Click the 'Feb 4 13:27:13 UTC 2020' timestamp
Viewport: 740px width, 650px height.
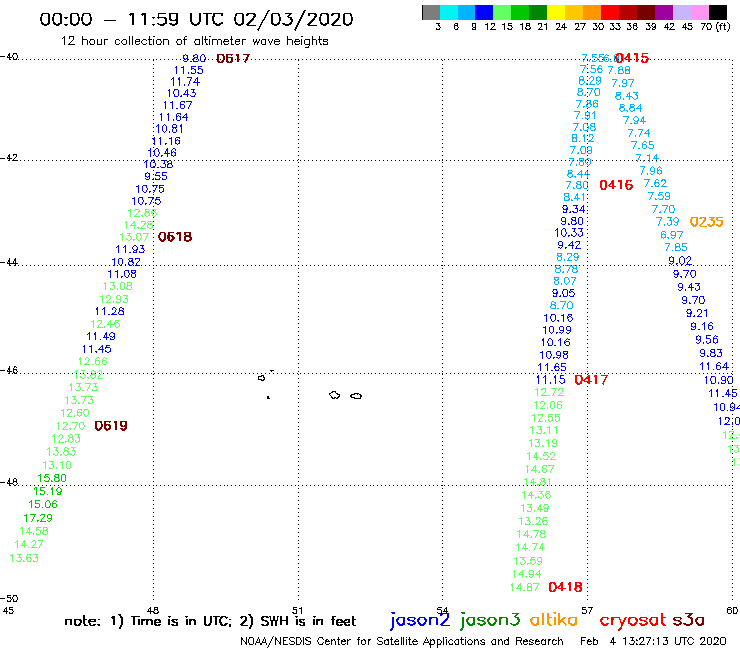tap(653, 641)
